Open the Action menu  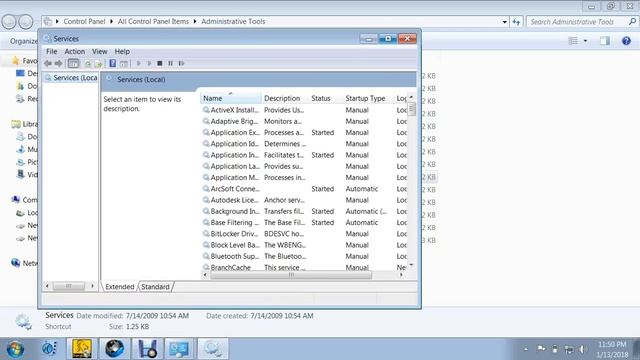75,51
